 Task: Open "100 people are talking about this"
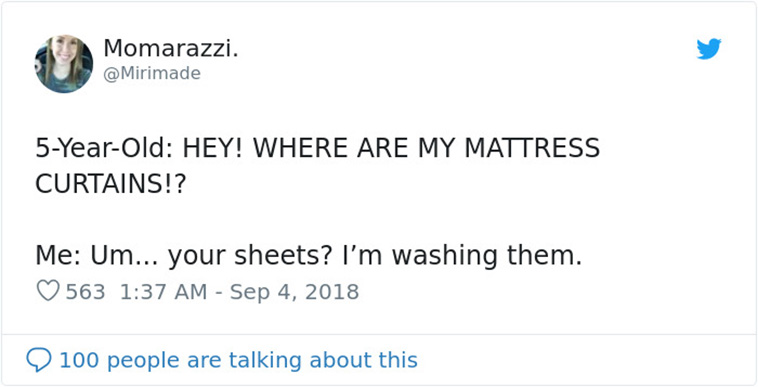[238, 360]
